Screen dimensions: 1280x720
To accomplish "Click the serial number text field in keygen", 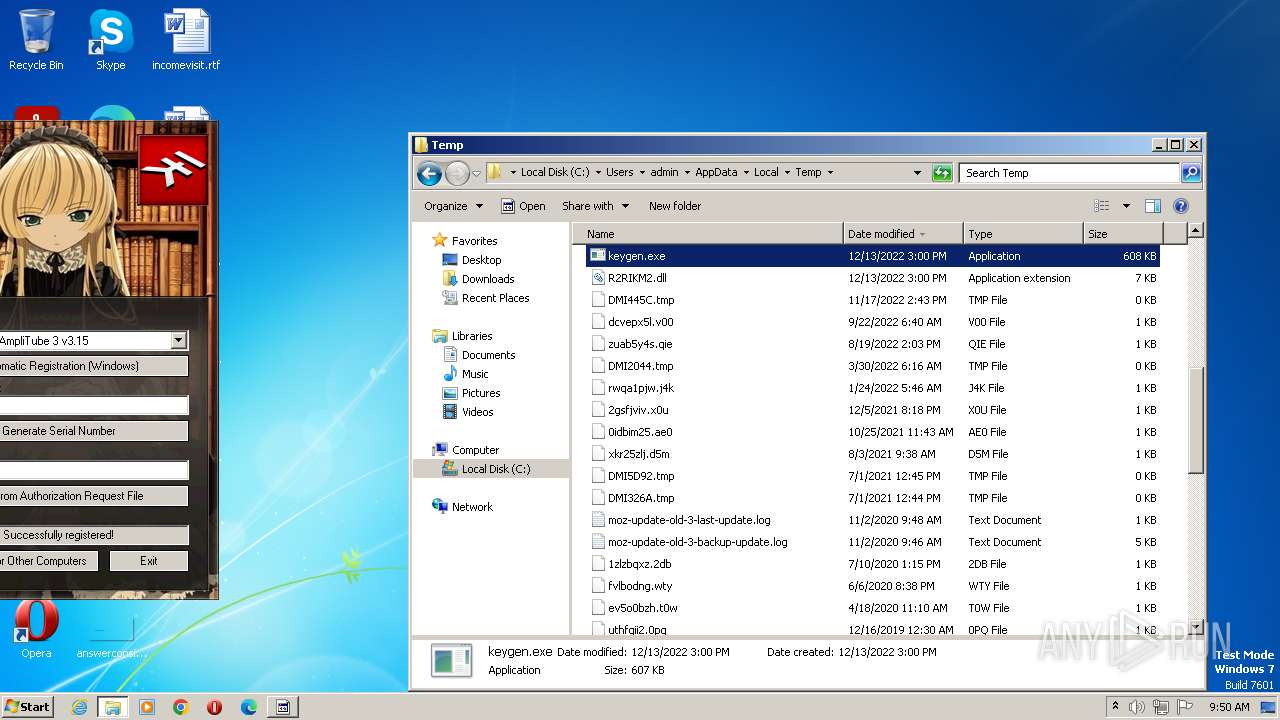I will click(93, 405).
